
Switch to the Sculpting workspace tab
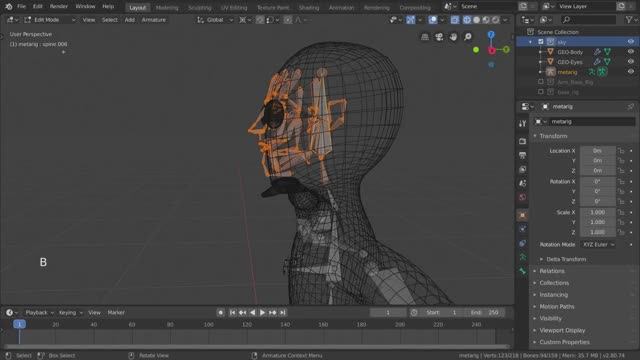(x=200, y=7)
